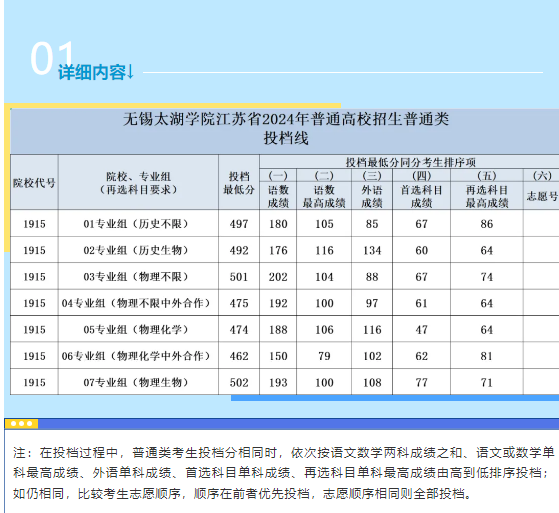Click the minimum score 501 cell
Image resolution: width=559 pixels, height=513 pixels.
click(239, 277)
